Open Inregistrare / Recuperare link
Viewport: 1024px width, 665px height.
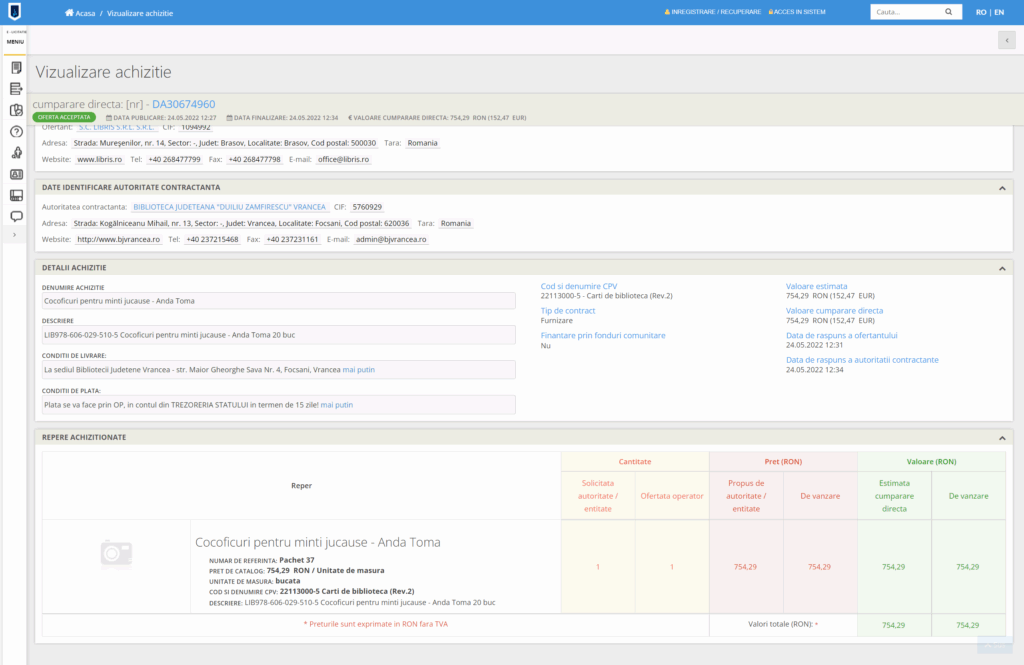click(712, 12)
